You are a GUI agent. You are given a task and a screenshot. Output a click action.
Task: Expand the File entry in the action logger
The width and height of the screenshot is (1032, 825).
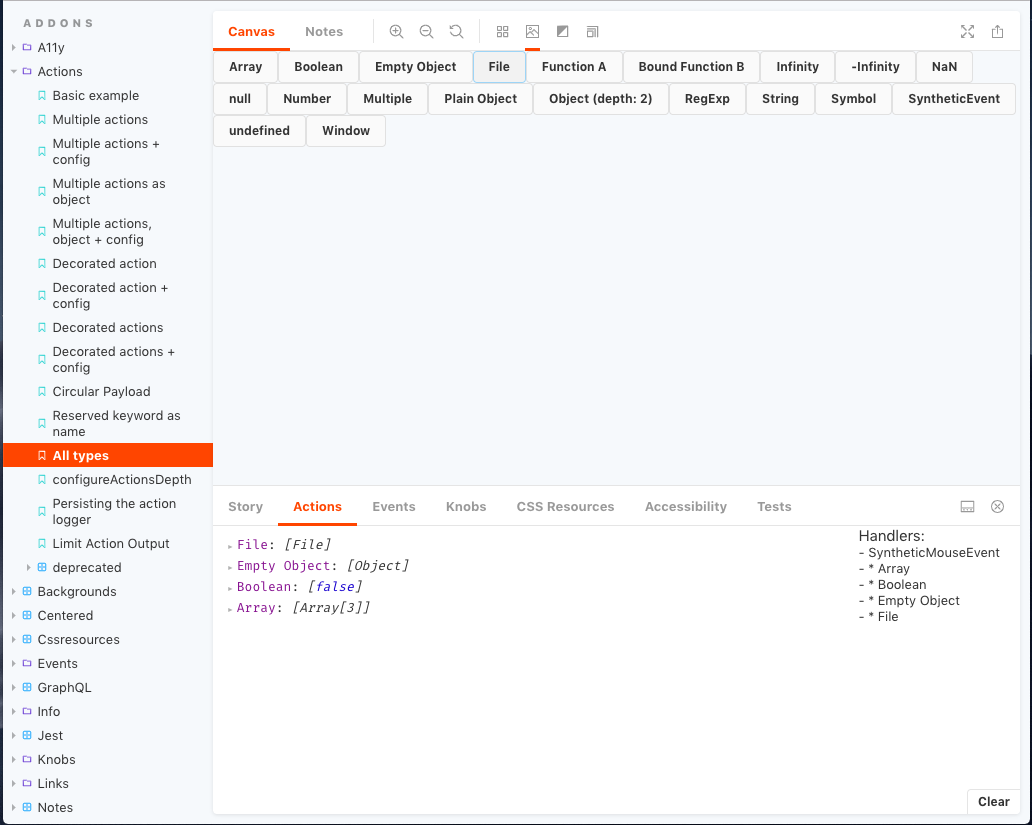pyautogui.click(x=231, y=545)
